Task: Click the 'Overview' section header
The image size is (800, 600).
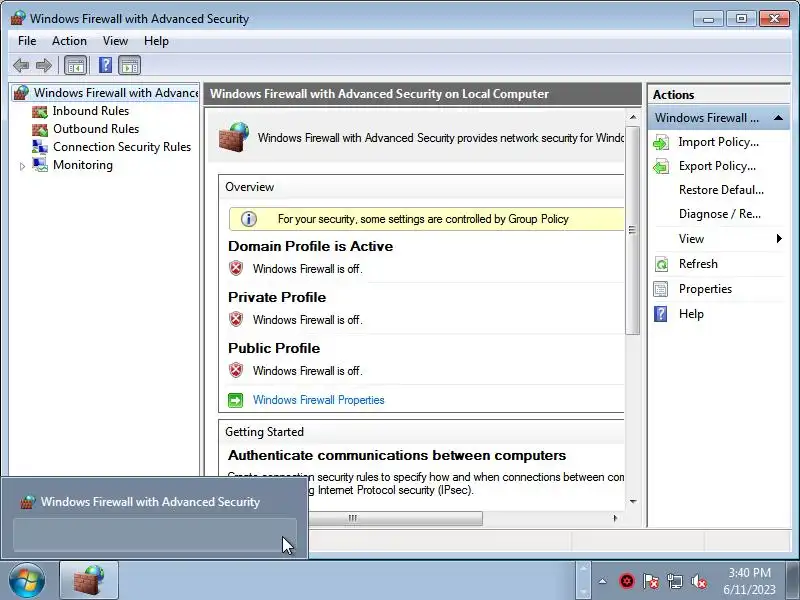Action: (x=249, y=187)
